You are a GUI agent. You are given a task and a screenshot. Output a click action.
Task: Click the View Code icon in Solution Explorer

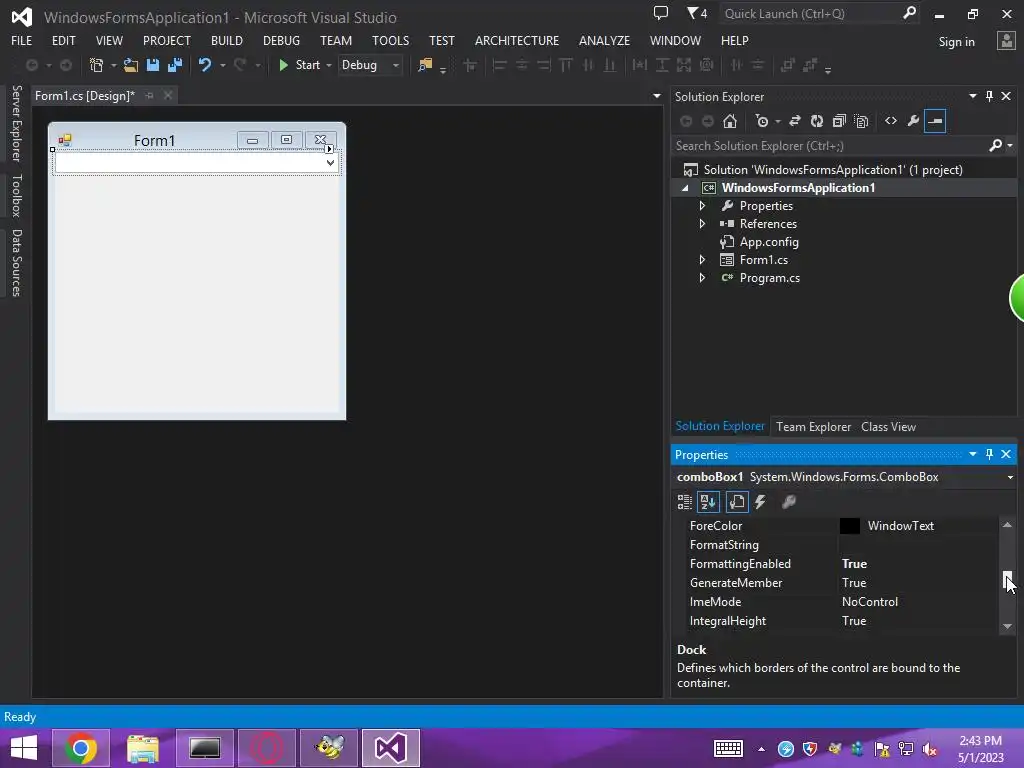point(891,121)
